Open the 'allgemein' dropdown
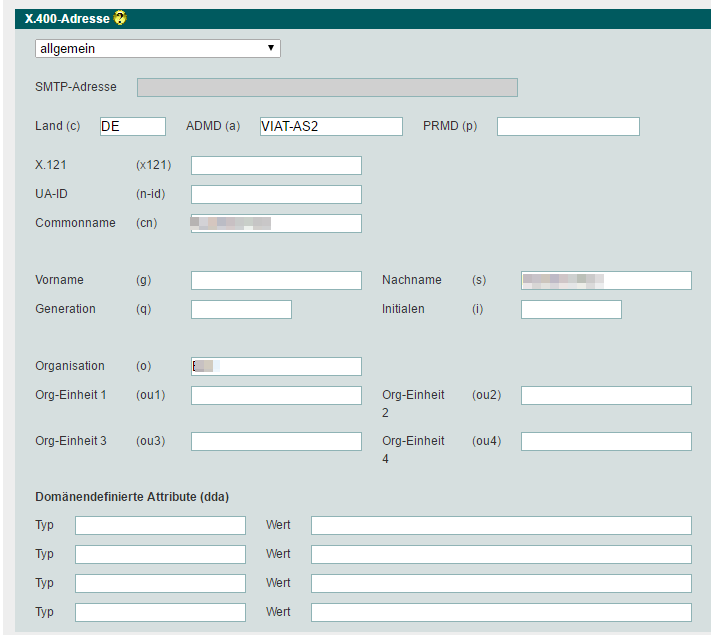723x635 pixels. coord(158,48)
